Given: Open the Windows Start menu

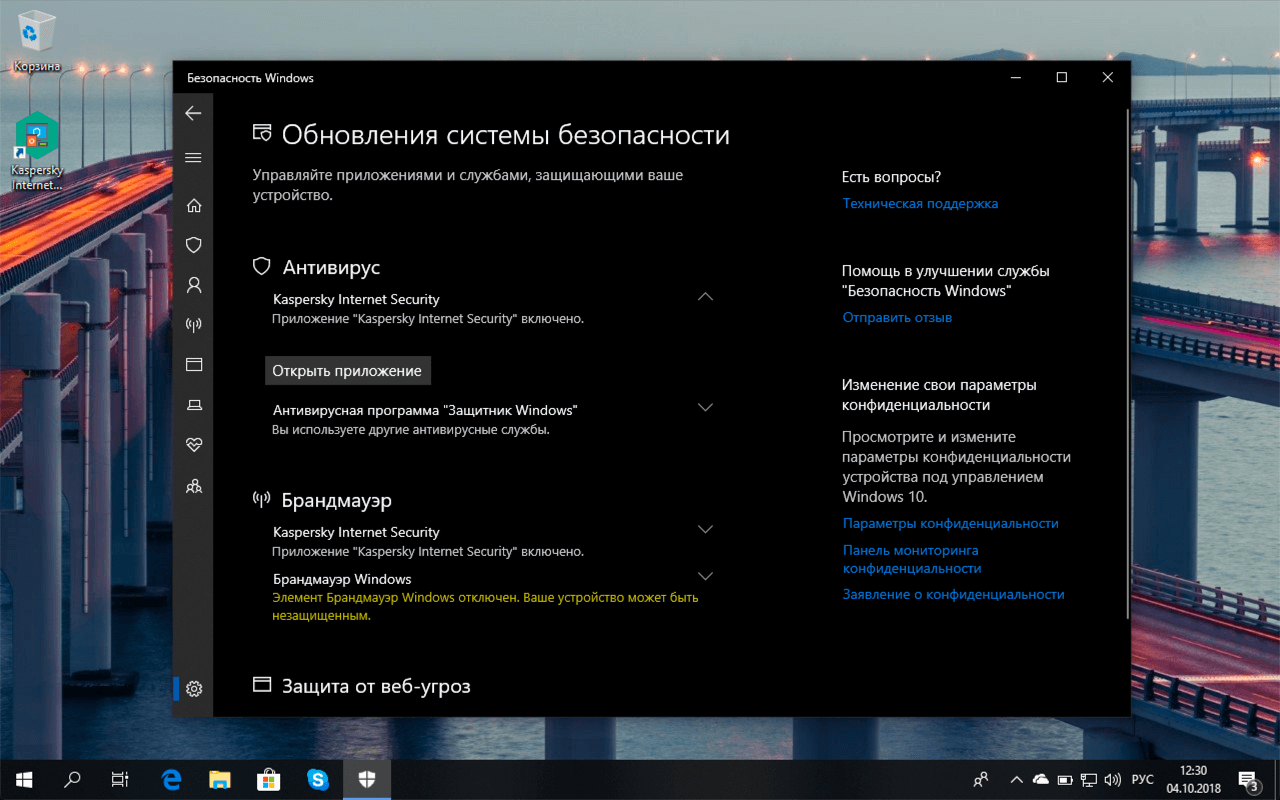Looking at the screenshot, I should 22,779.
